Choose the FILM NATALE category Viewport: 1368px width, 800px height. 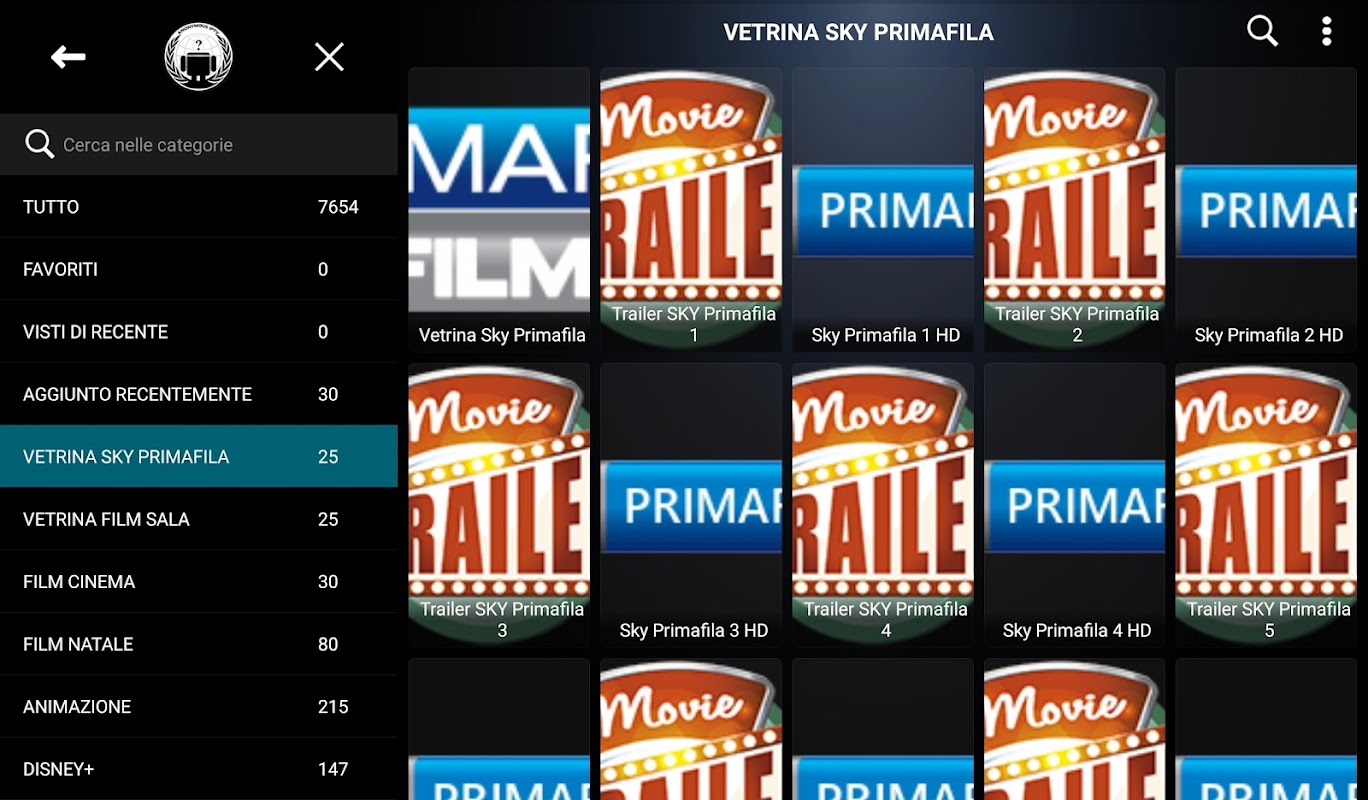coord(199,644)
